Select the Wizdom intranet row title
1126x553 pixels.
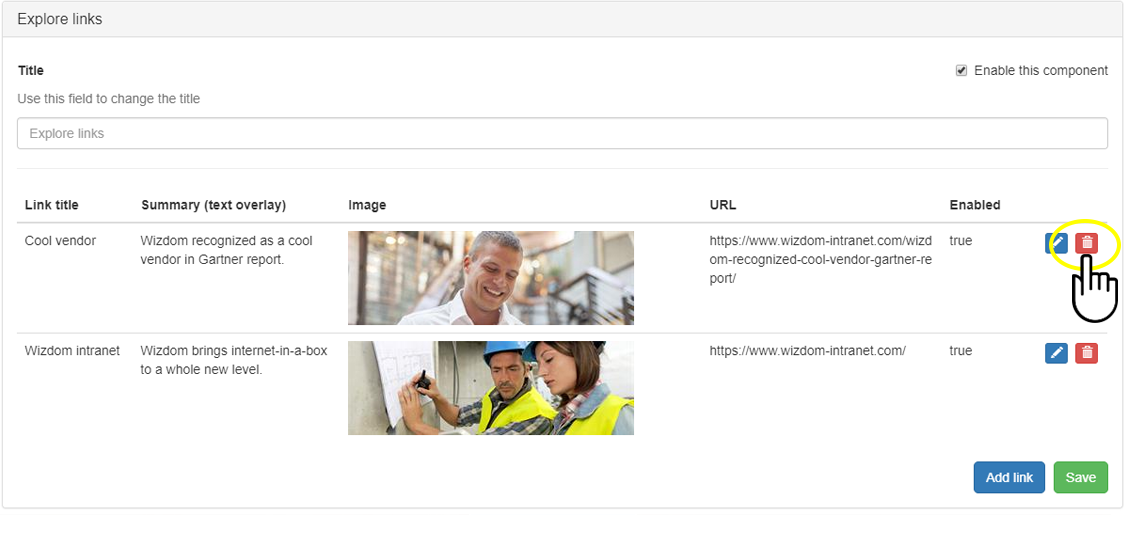pyautogui.click(x=72, y=351)
